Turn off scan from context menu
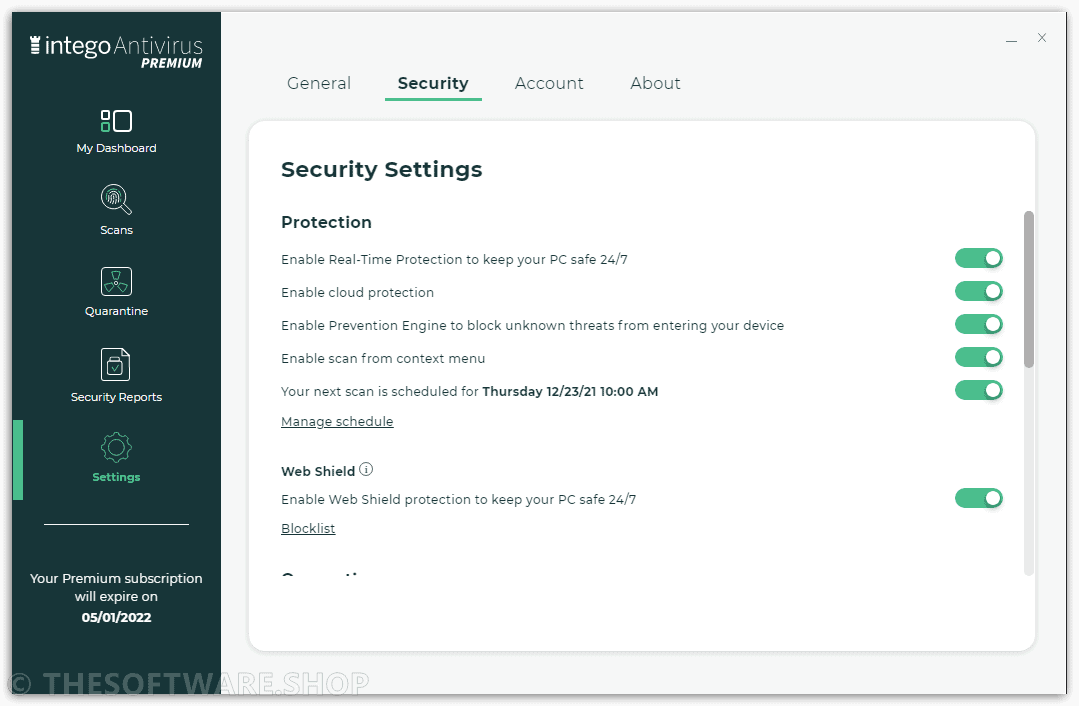This screenshot has height=706, width=1079. point(979,357)
